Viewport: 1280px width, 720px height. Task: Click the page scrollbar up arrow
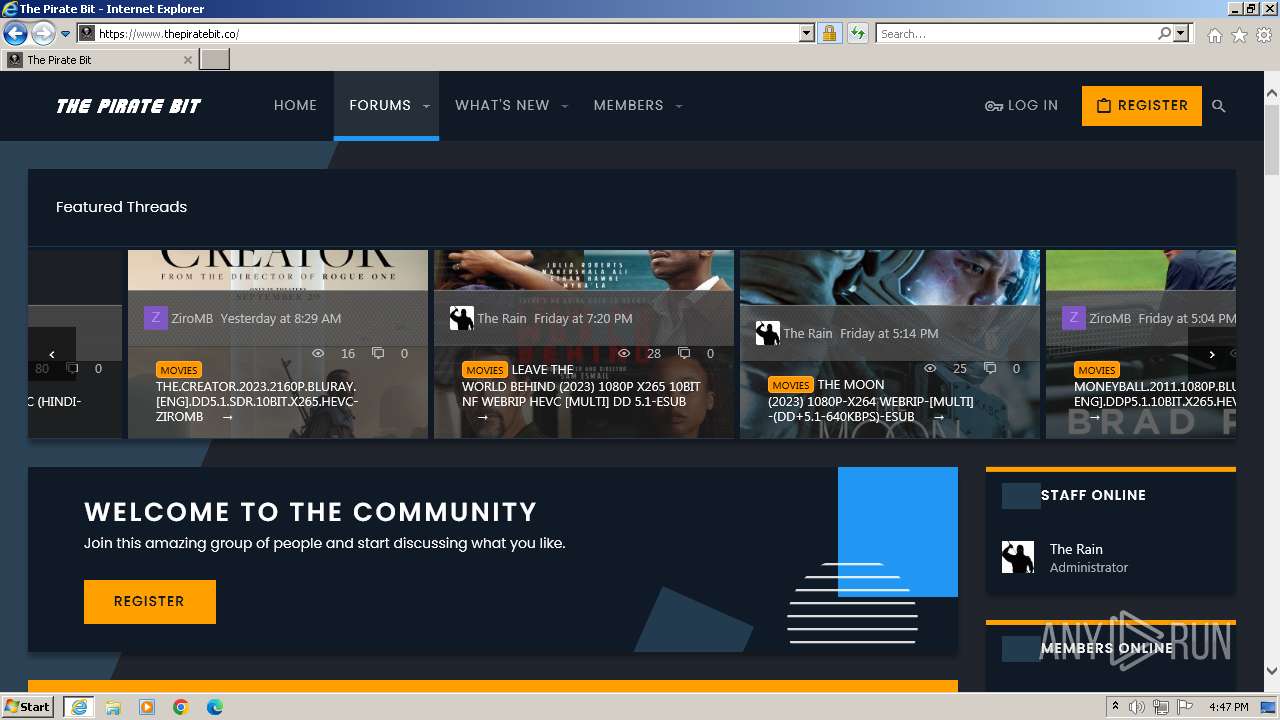(1272, 94)
